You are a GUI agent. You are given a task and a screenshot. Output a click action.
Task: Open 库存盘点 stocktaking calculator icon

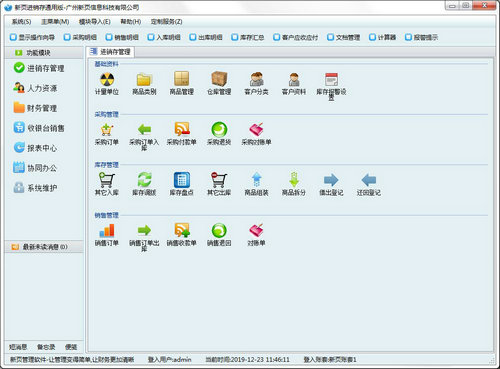click(182, 185)
